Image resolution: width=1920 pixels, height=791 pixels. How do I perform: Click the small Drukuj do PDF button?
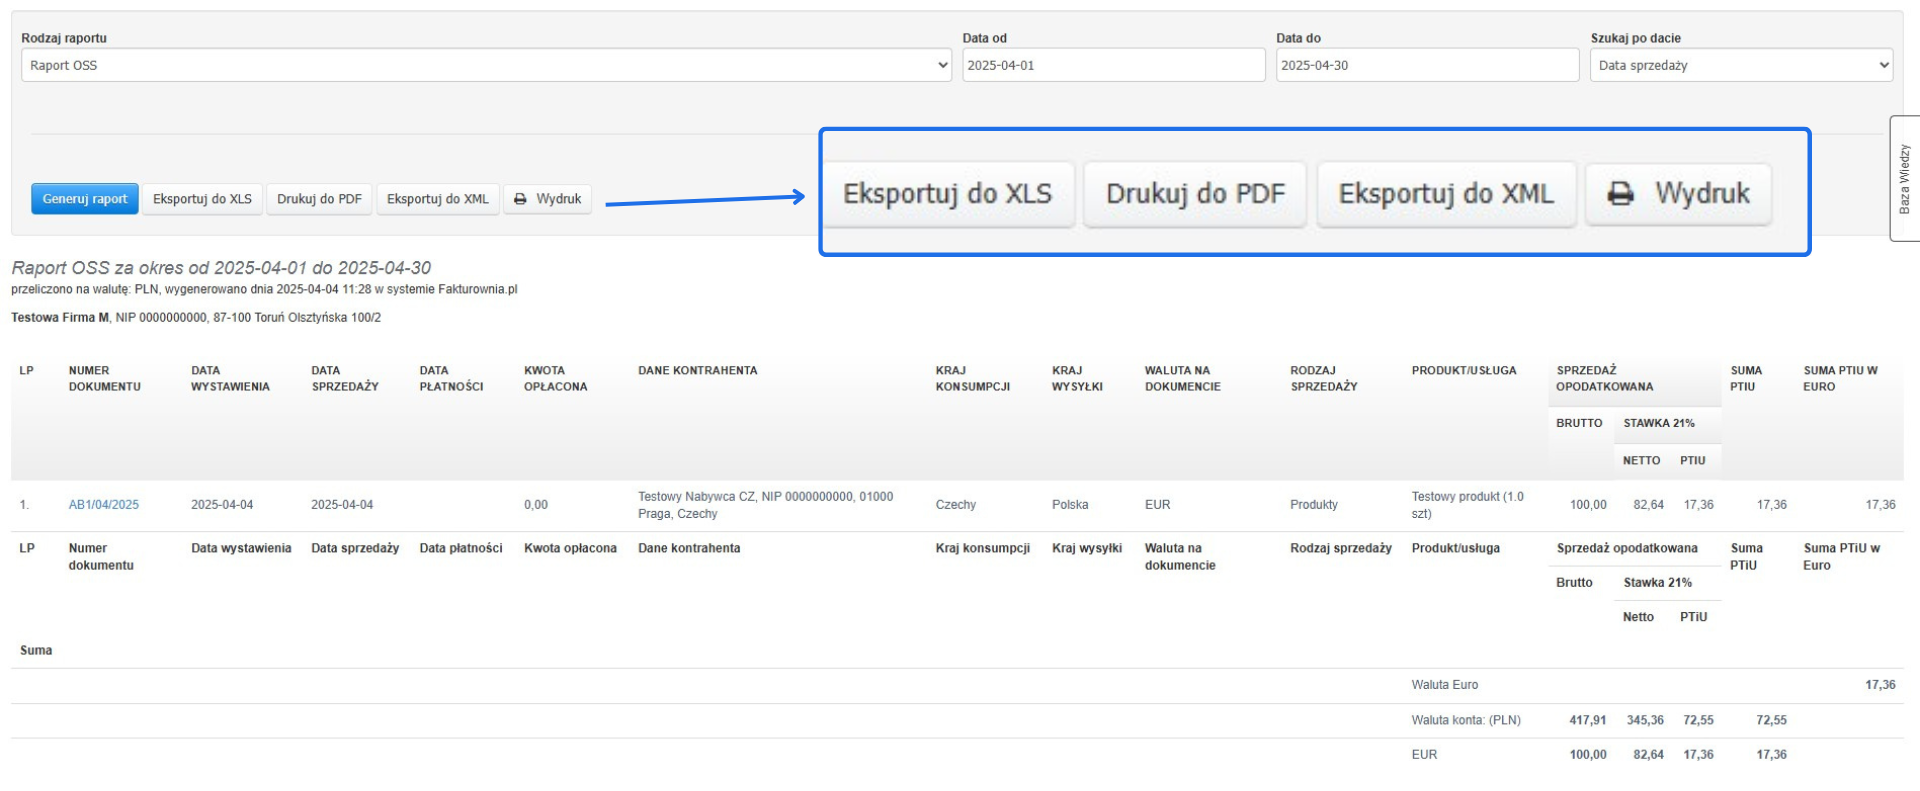point(319,199)
